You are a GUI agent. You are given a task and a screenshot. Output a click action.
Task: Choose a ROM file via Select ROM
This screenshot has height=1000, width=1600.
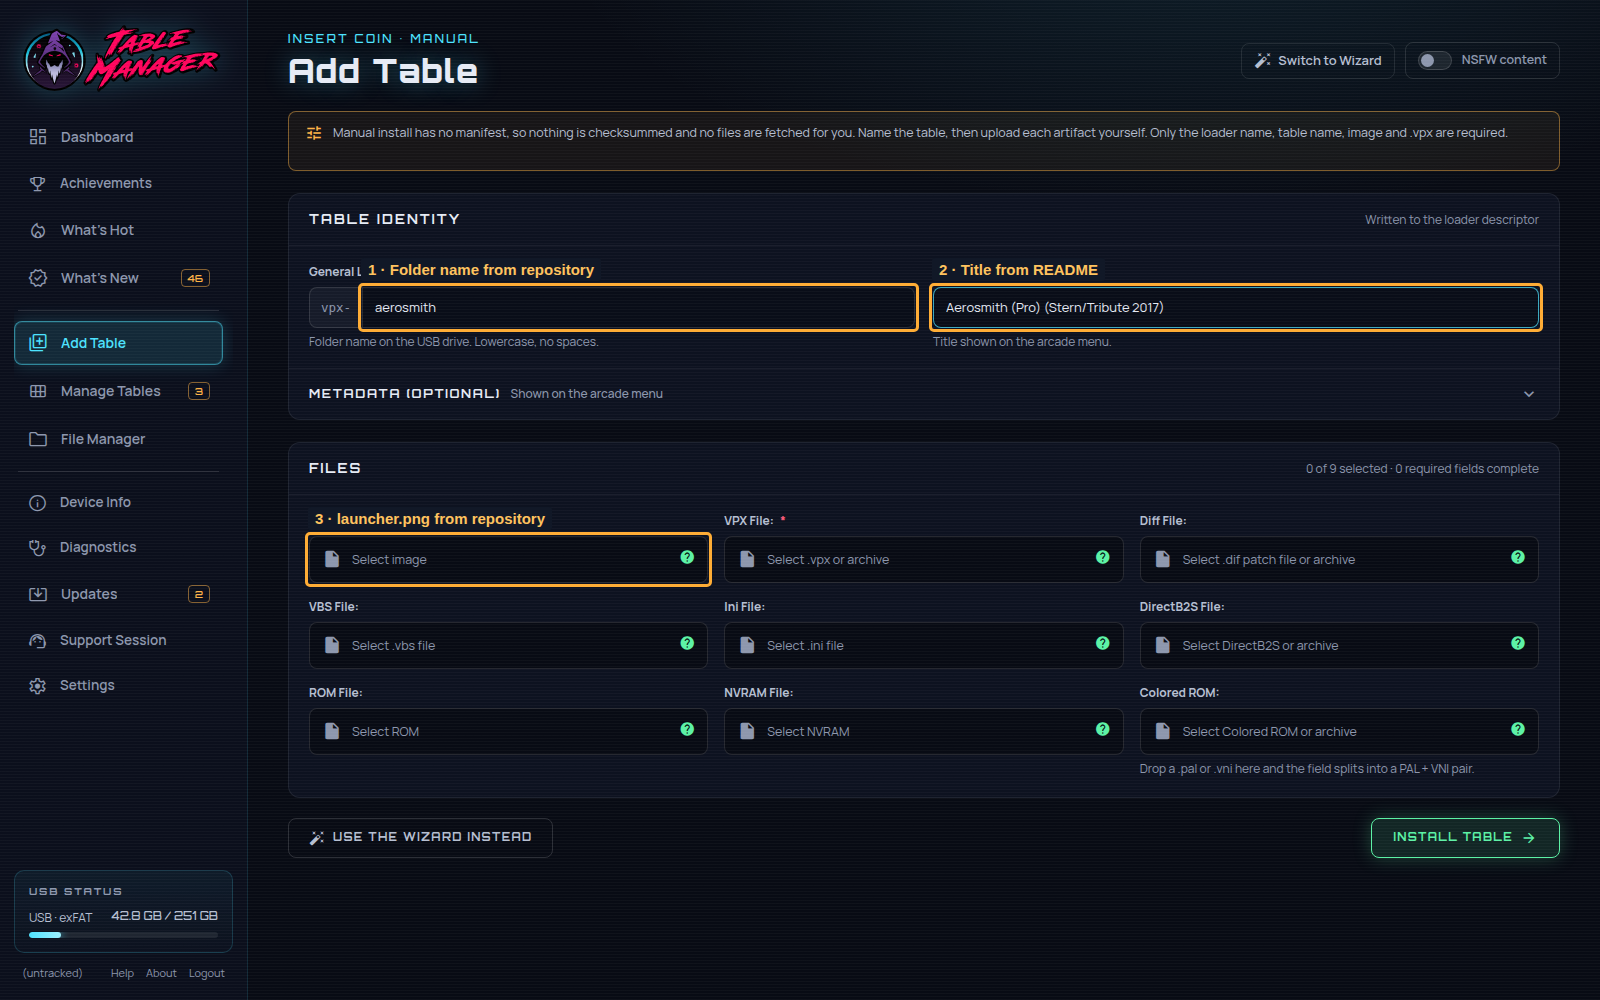(x=508, y=732)
